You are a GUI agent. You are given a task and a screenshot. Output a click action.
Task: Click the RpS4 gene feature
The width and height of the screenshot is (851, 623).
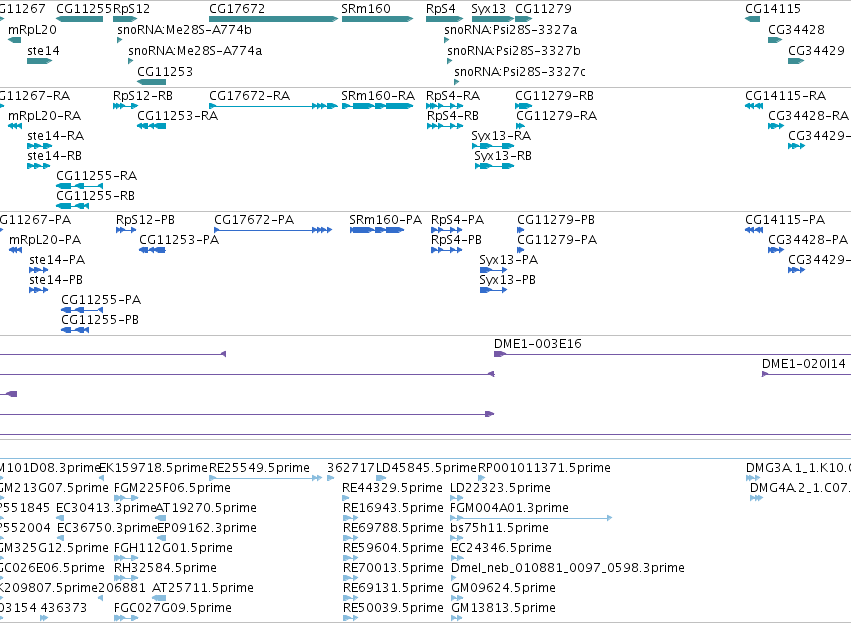(444, 19)
